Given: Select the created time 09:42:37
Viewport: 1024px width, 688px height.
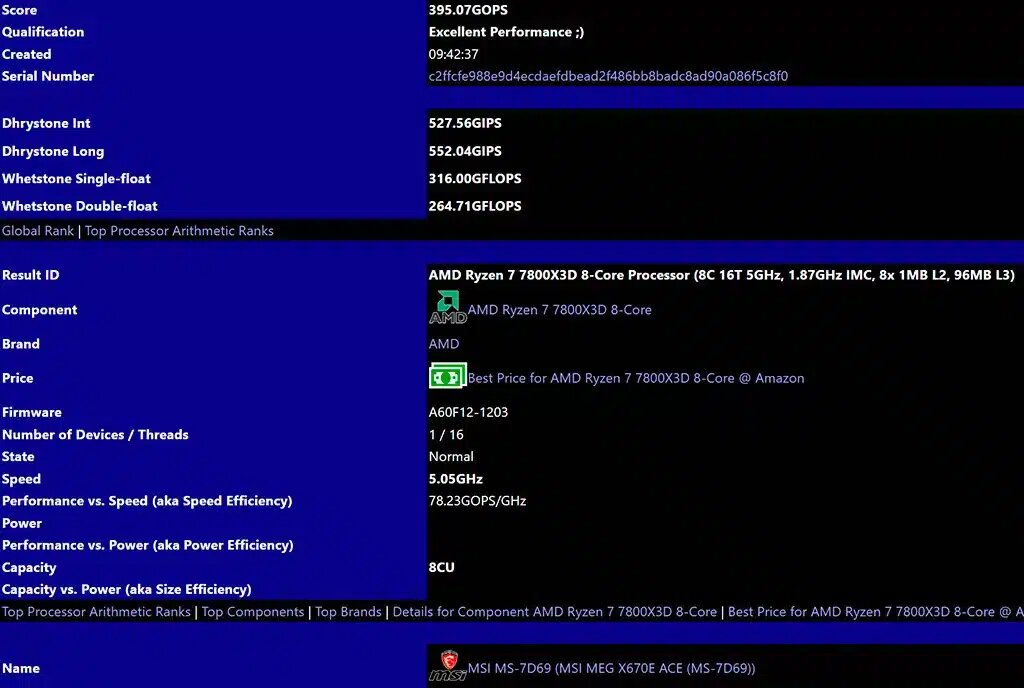Looking at the screenshot, I should pos(453,54).
